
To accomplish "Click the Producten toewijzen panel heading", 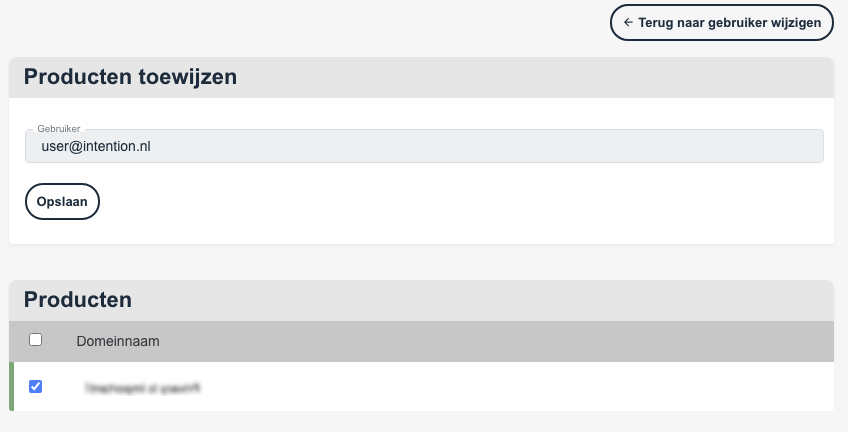I will (130, 76).
